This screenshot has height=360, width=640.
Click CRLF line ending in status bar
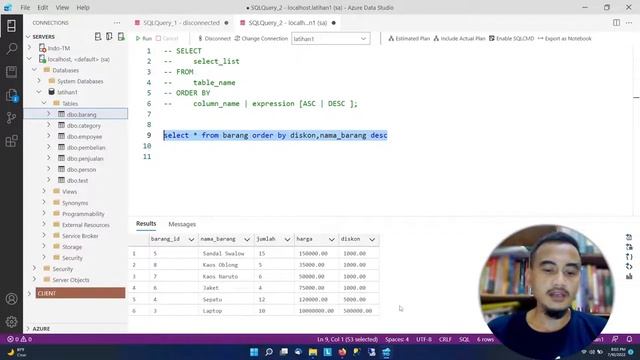pos(445,339)
